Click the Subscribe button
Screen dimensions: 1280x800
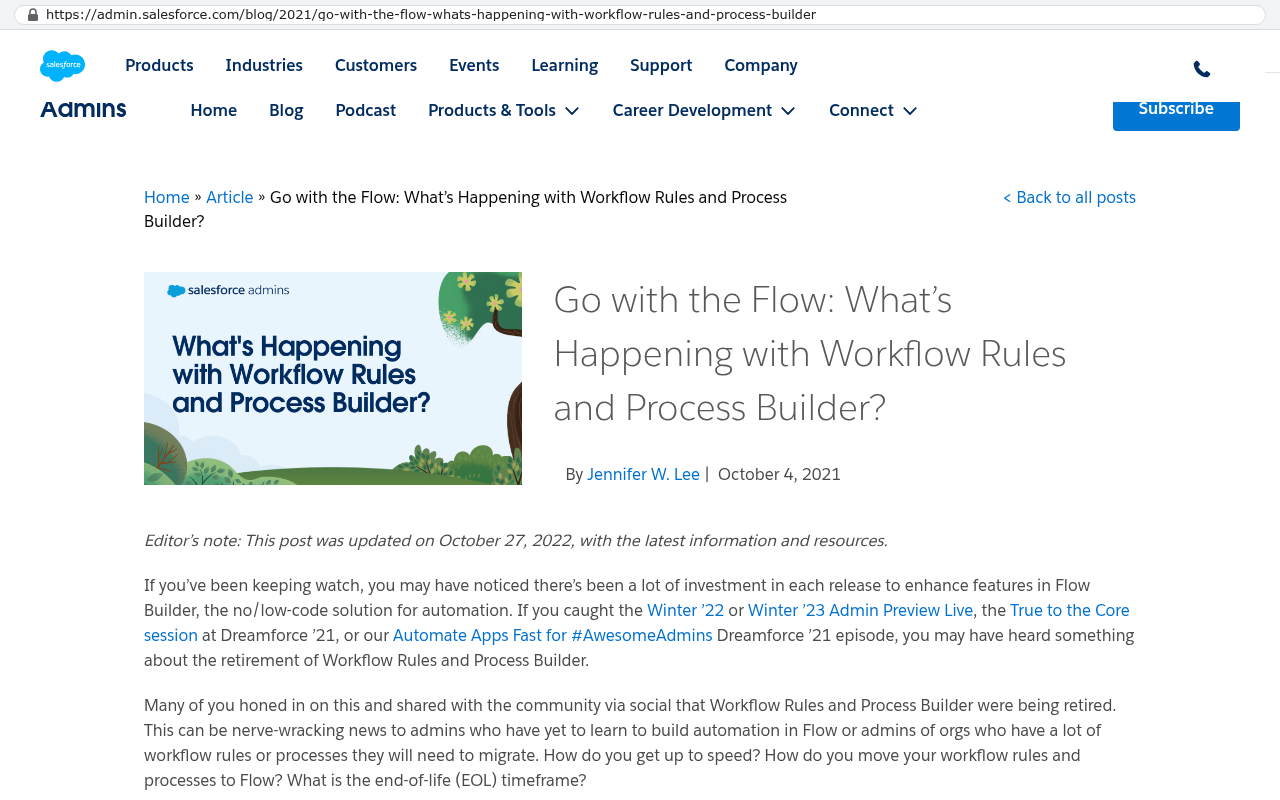pyautogui.click(x=1176, y=115)
